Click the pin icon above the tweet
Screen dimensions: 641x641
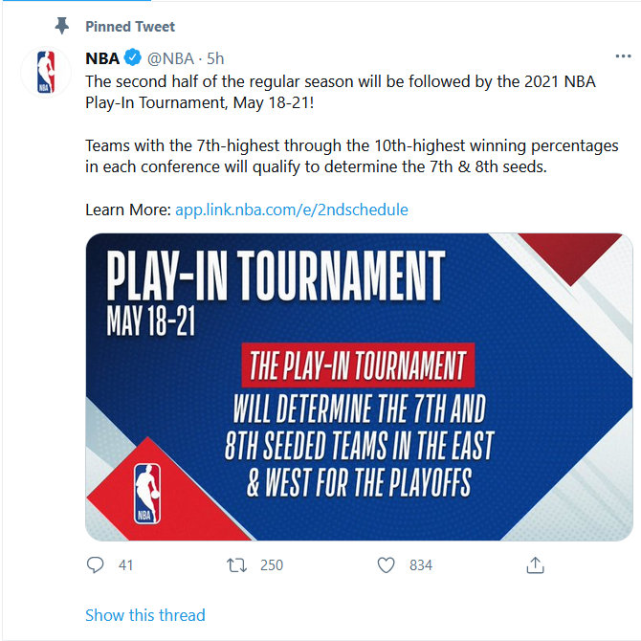(x=62, y=26)
